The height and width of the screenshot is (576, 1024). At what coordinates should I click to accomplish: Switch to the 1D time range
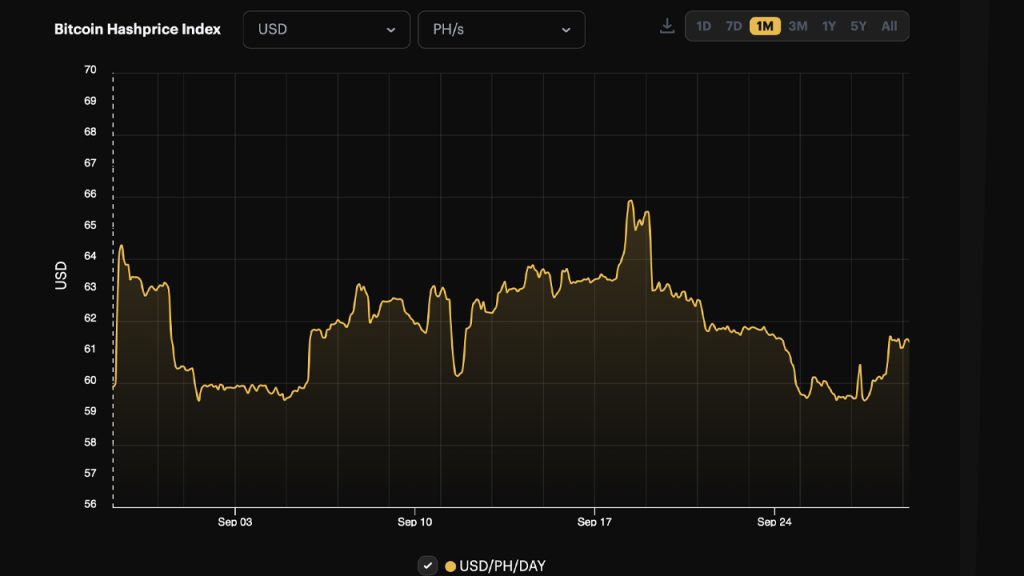705,26
